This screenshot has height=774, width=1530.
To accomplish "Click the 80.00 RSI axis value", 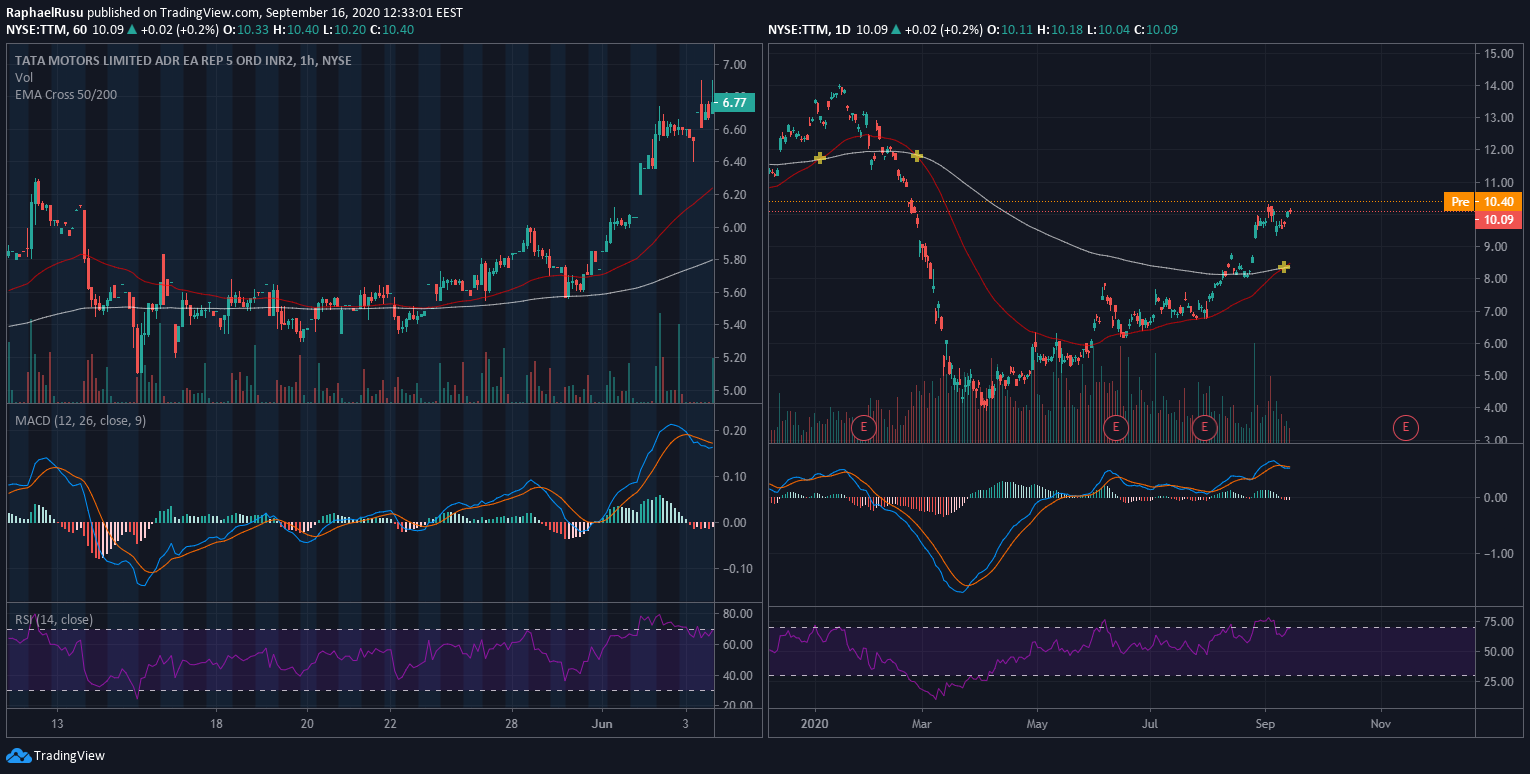I will pos(738,614).
